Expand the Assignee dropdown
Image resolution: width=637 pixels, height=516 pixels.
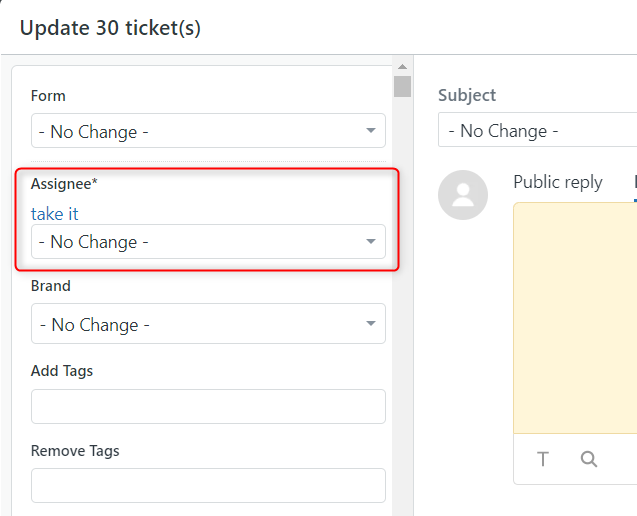[x=208, y=242]
